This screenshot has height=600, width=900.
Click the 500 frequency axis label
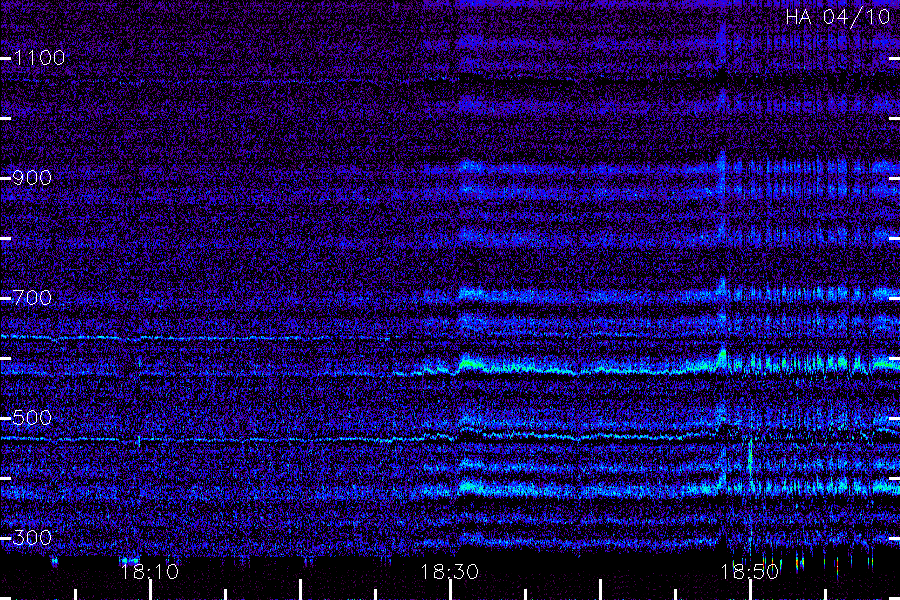coord(32,418)
